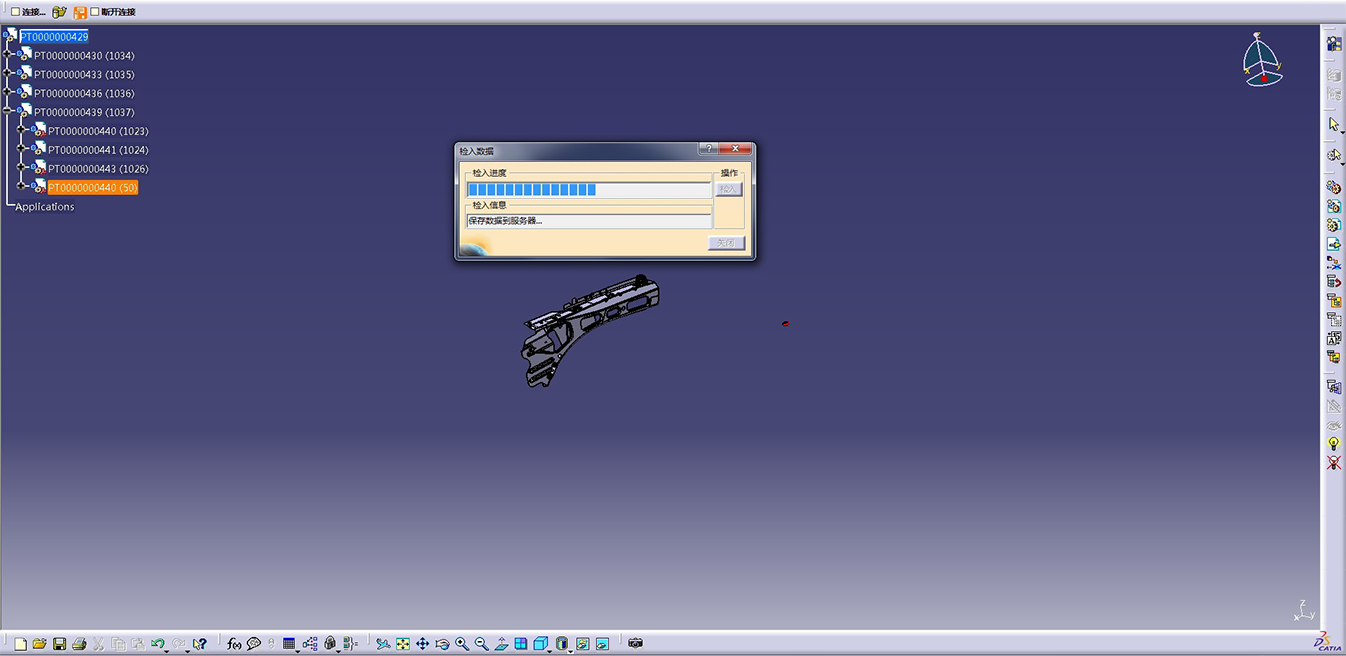Click the Shading view mode cylinder icon

[x=562, y=644]
